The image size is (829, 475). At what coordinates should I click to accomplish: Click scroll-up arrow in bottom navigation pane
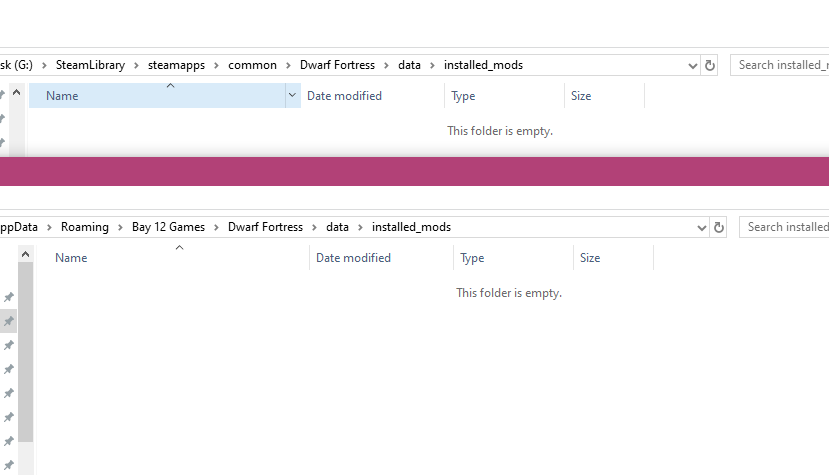25,254
